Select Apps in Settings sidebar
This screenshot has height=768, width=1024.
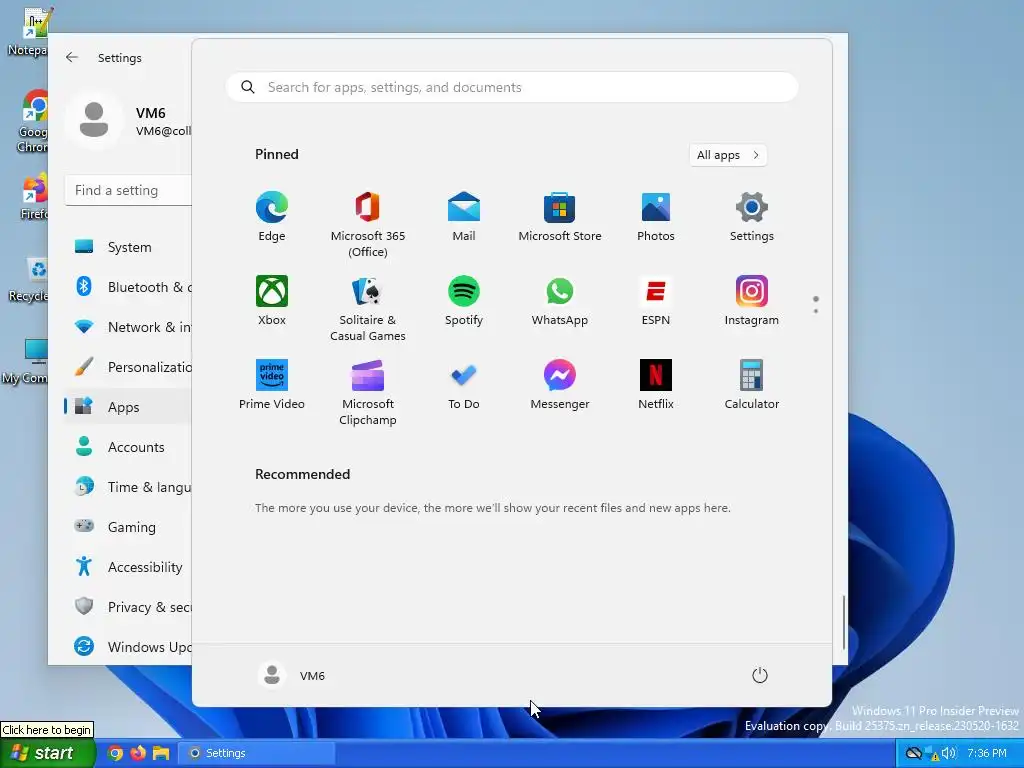click(128, 407)
